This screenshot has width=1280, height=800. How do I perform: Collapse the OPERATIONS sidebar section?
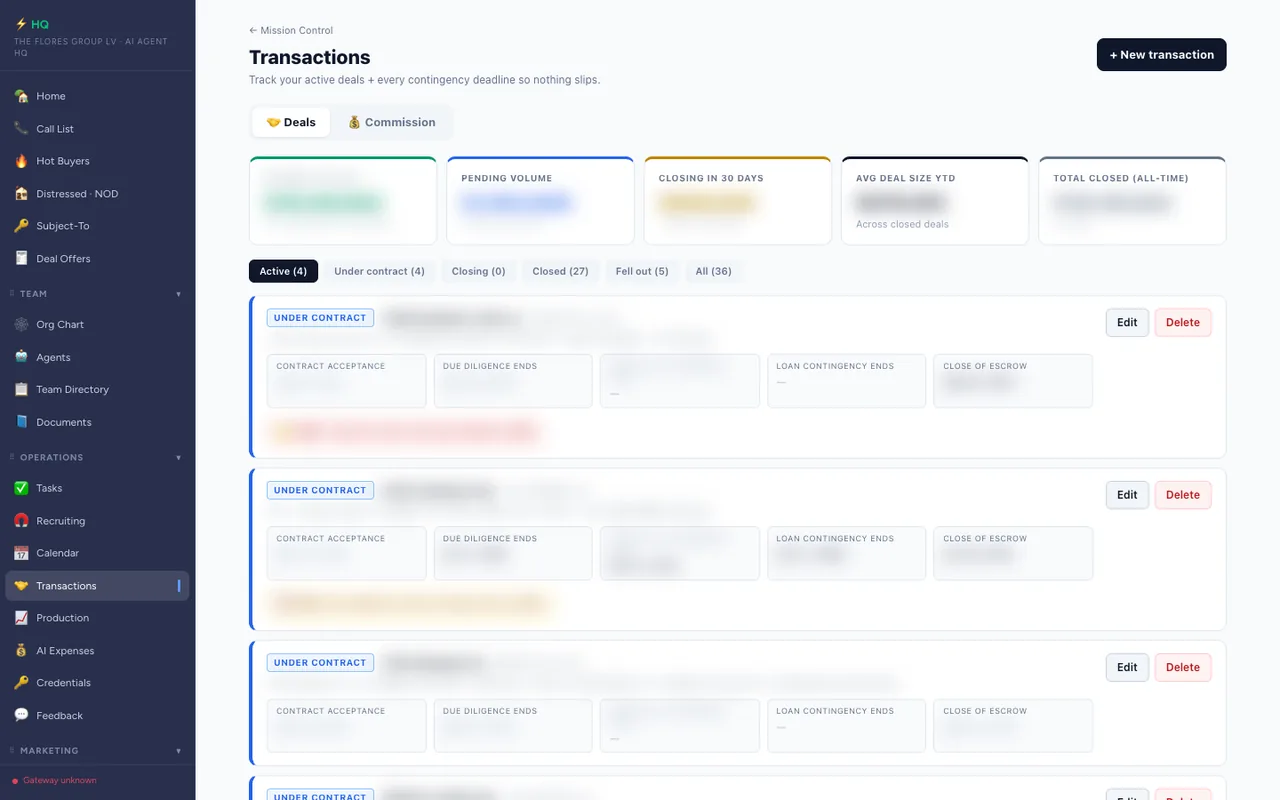click(179, 458)
